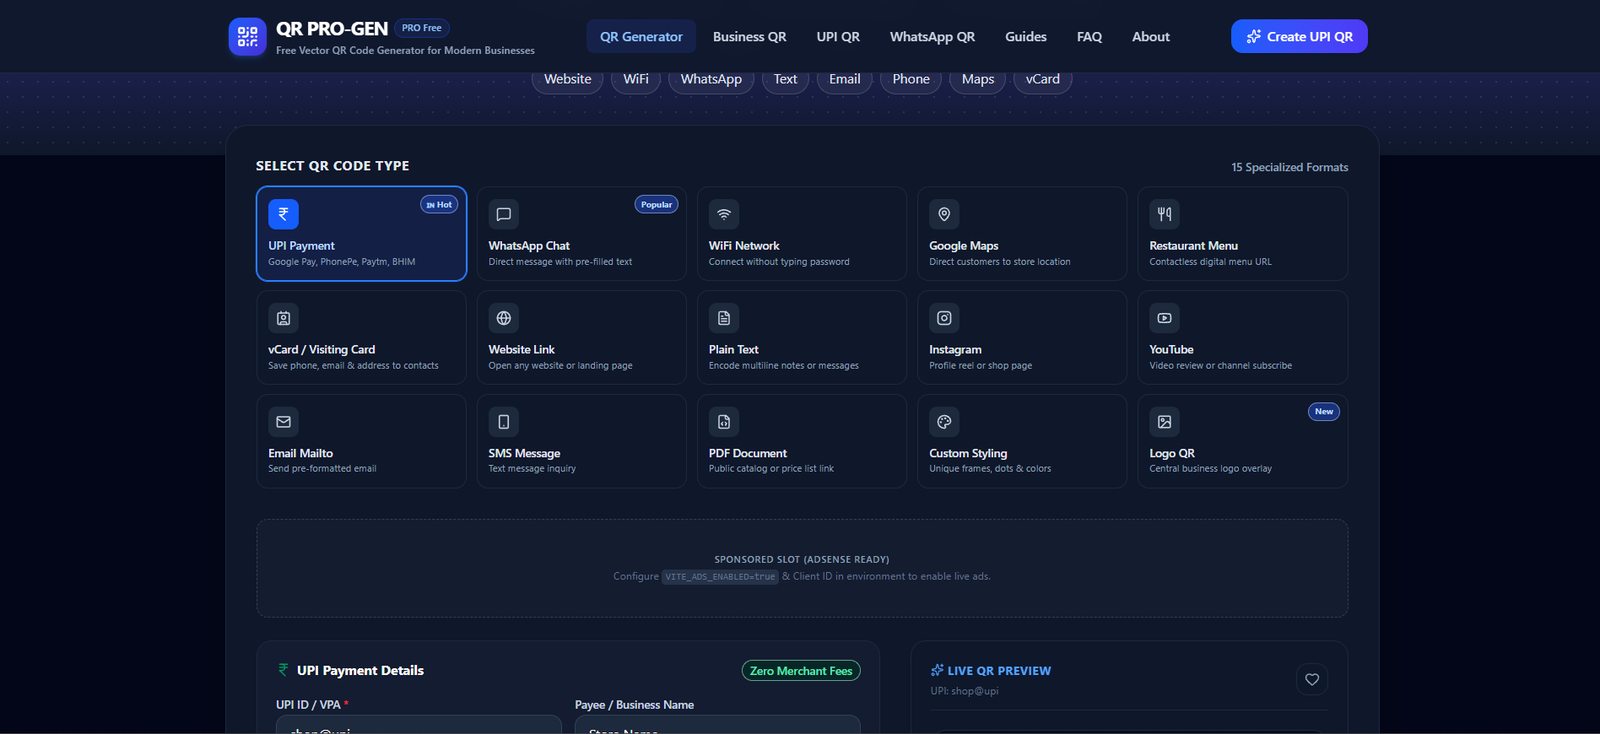The width and height of the screenshot is (1600, 734).
Task: Open the FAQ nav link
Action: click(x=1089, y=37)
